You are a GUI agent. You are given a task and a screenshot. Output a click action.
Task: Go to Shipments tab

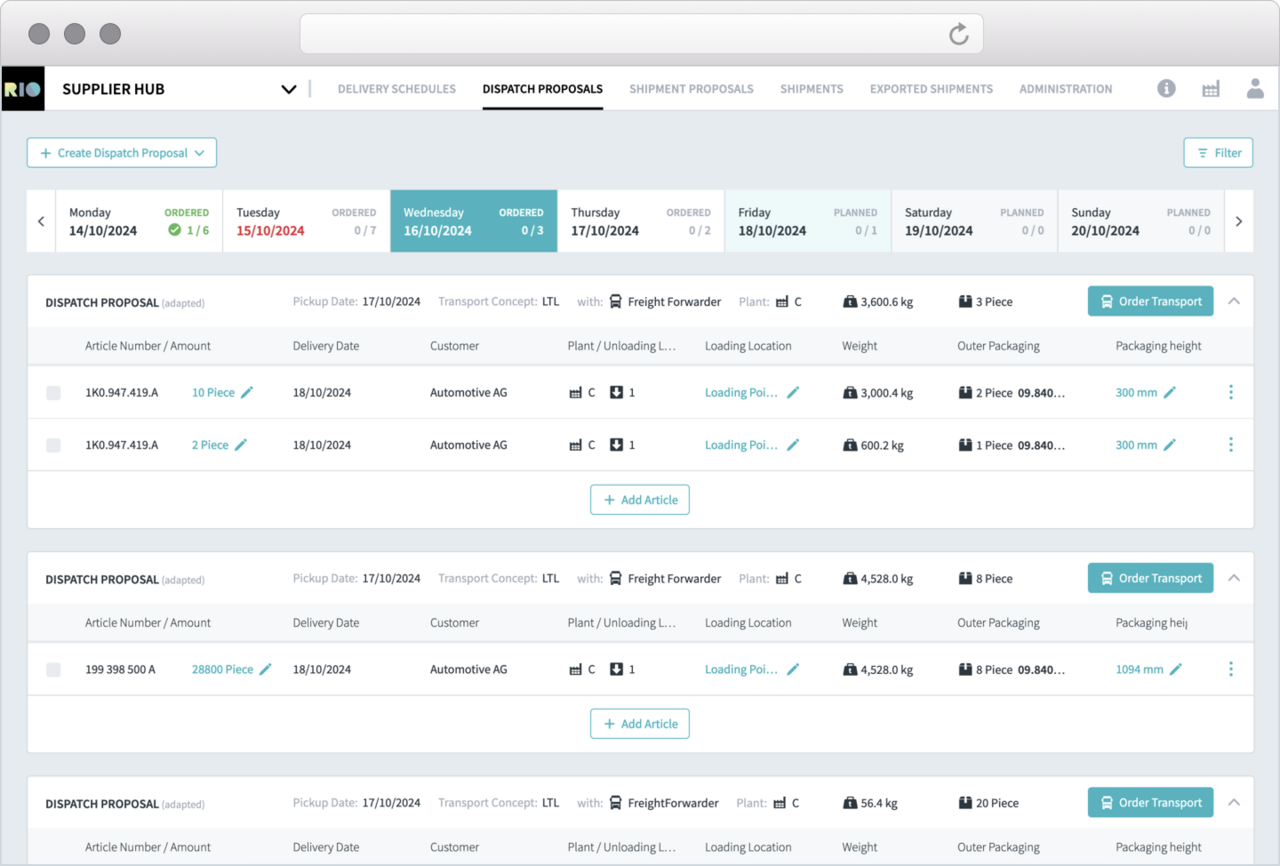(812, 89)
